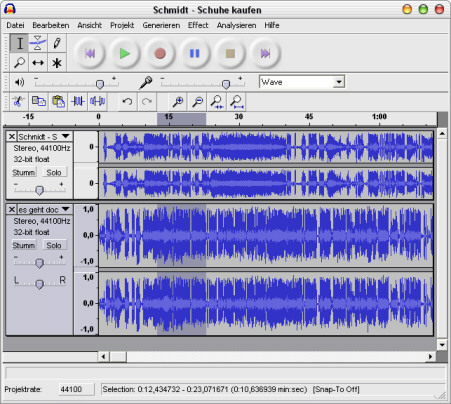Screen dimensions: 451x404
Task: Click the Fit project in window icon
Action: click(x=236, y=101)
